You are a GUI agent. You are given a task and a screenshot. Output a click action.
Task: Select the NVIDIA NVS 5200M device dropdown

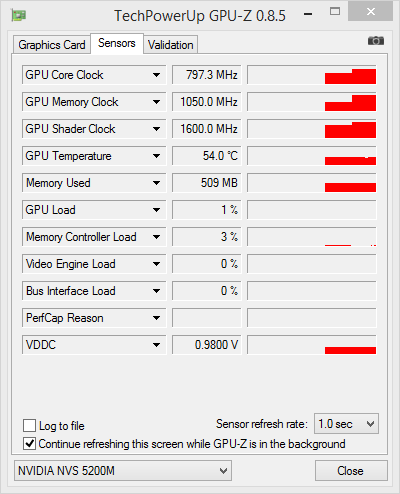tap(123, 471)
